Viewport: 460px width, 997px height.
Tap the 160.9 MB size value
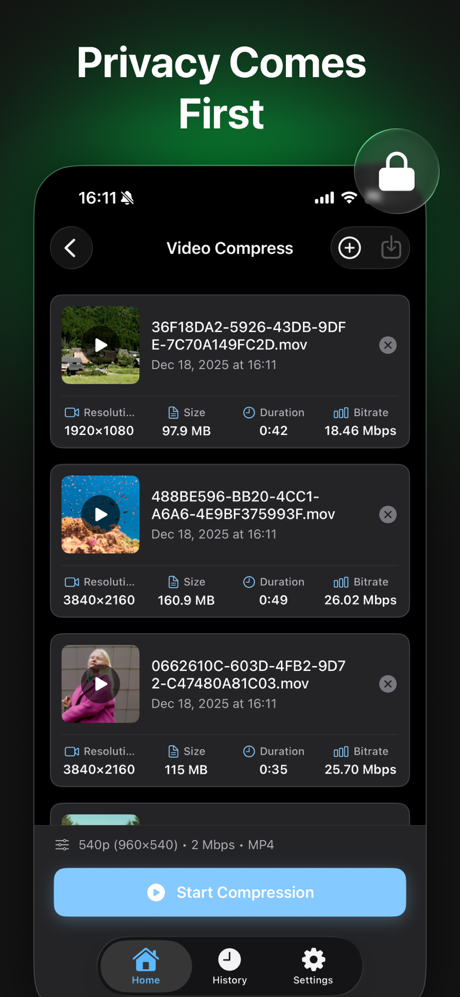tap(186, 600)
